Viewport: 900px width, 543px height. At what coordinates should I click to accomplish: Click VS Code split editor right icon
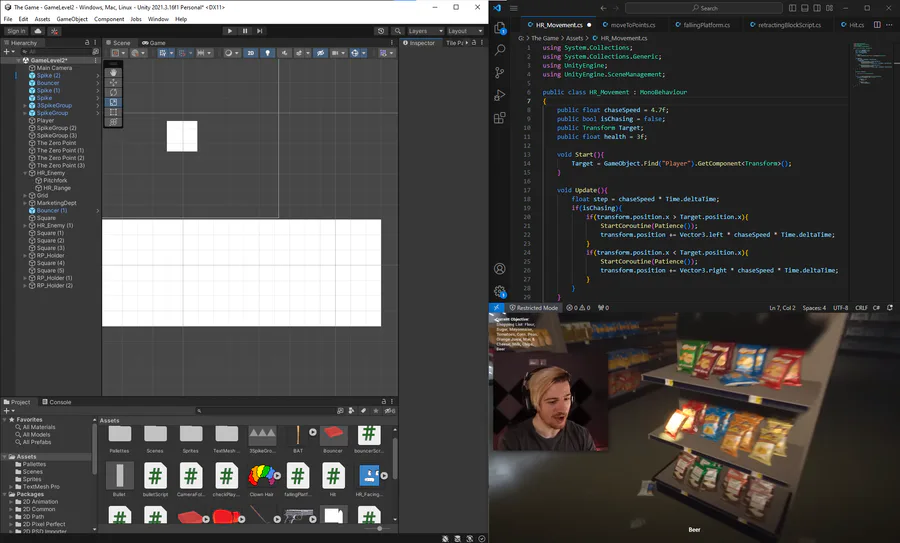877,25
